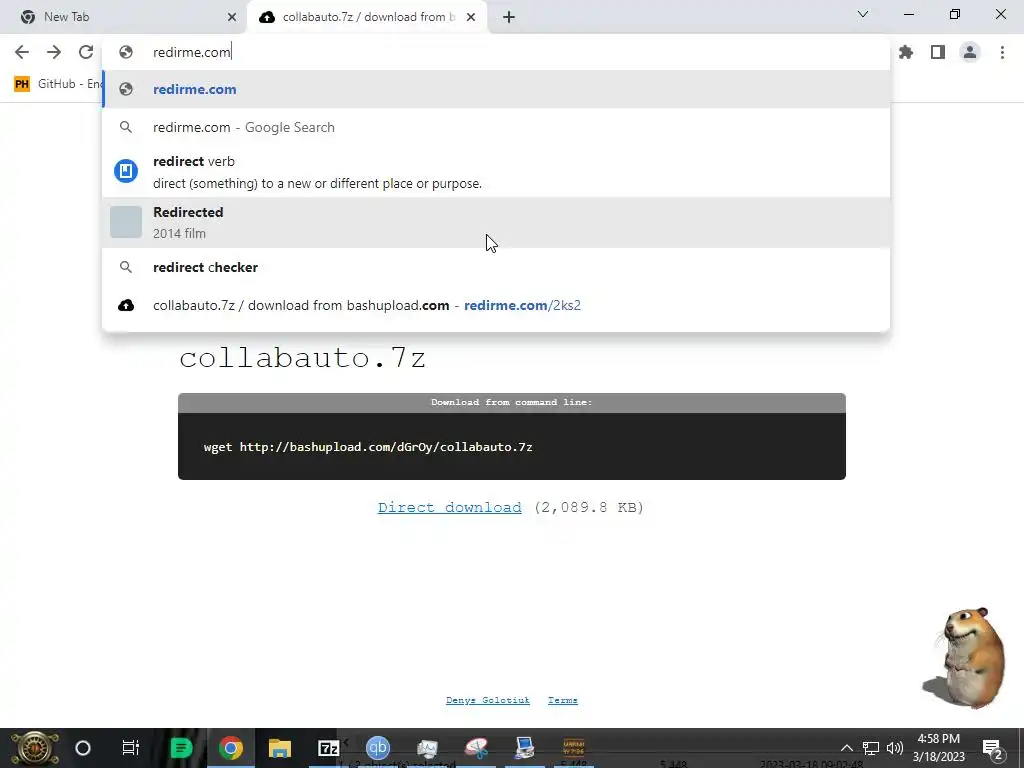This screenshot has height=768, width=1024.
Task: Open the volume speaker tray icon
Action: click(895, 748)
